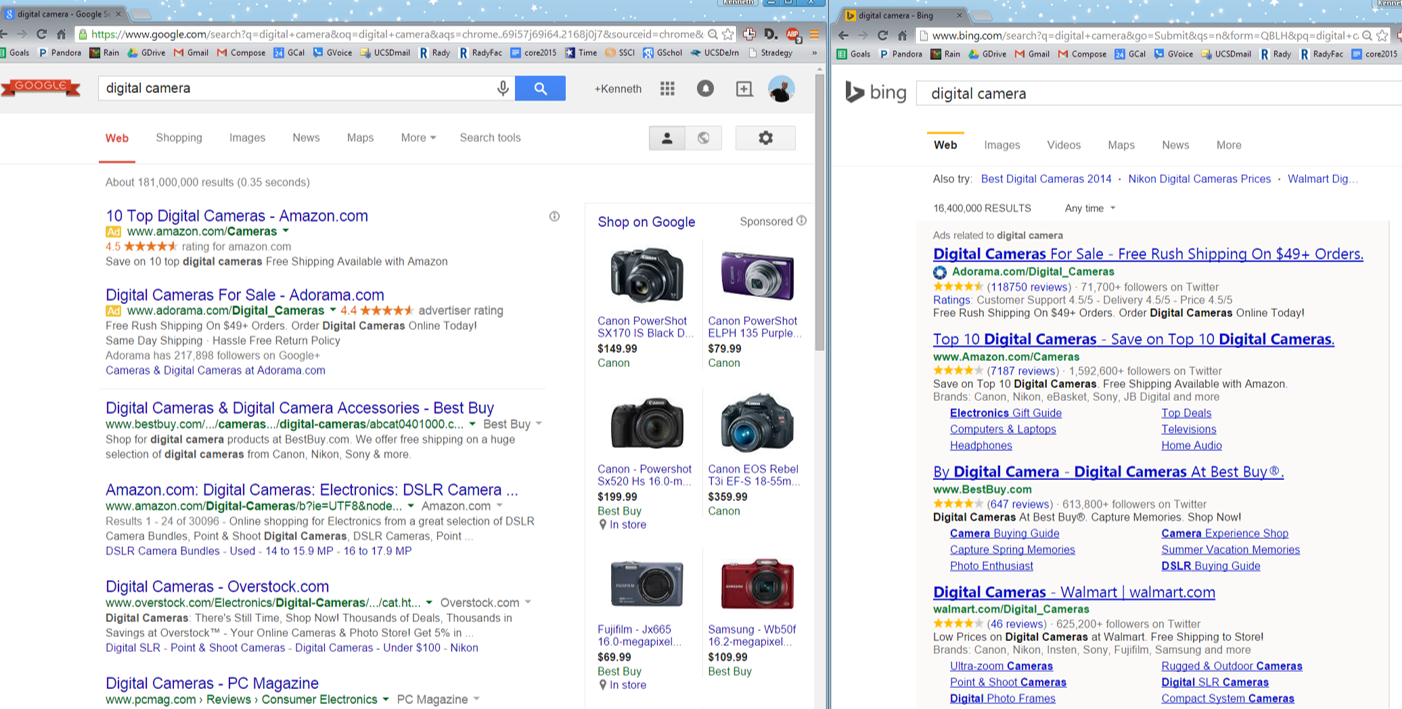1402x709 pixels.
Task: Open the Google apps grid icon
Action: (667, 89)
